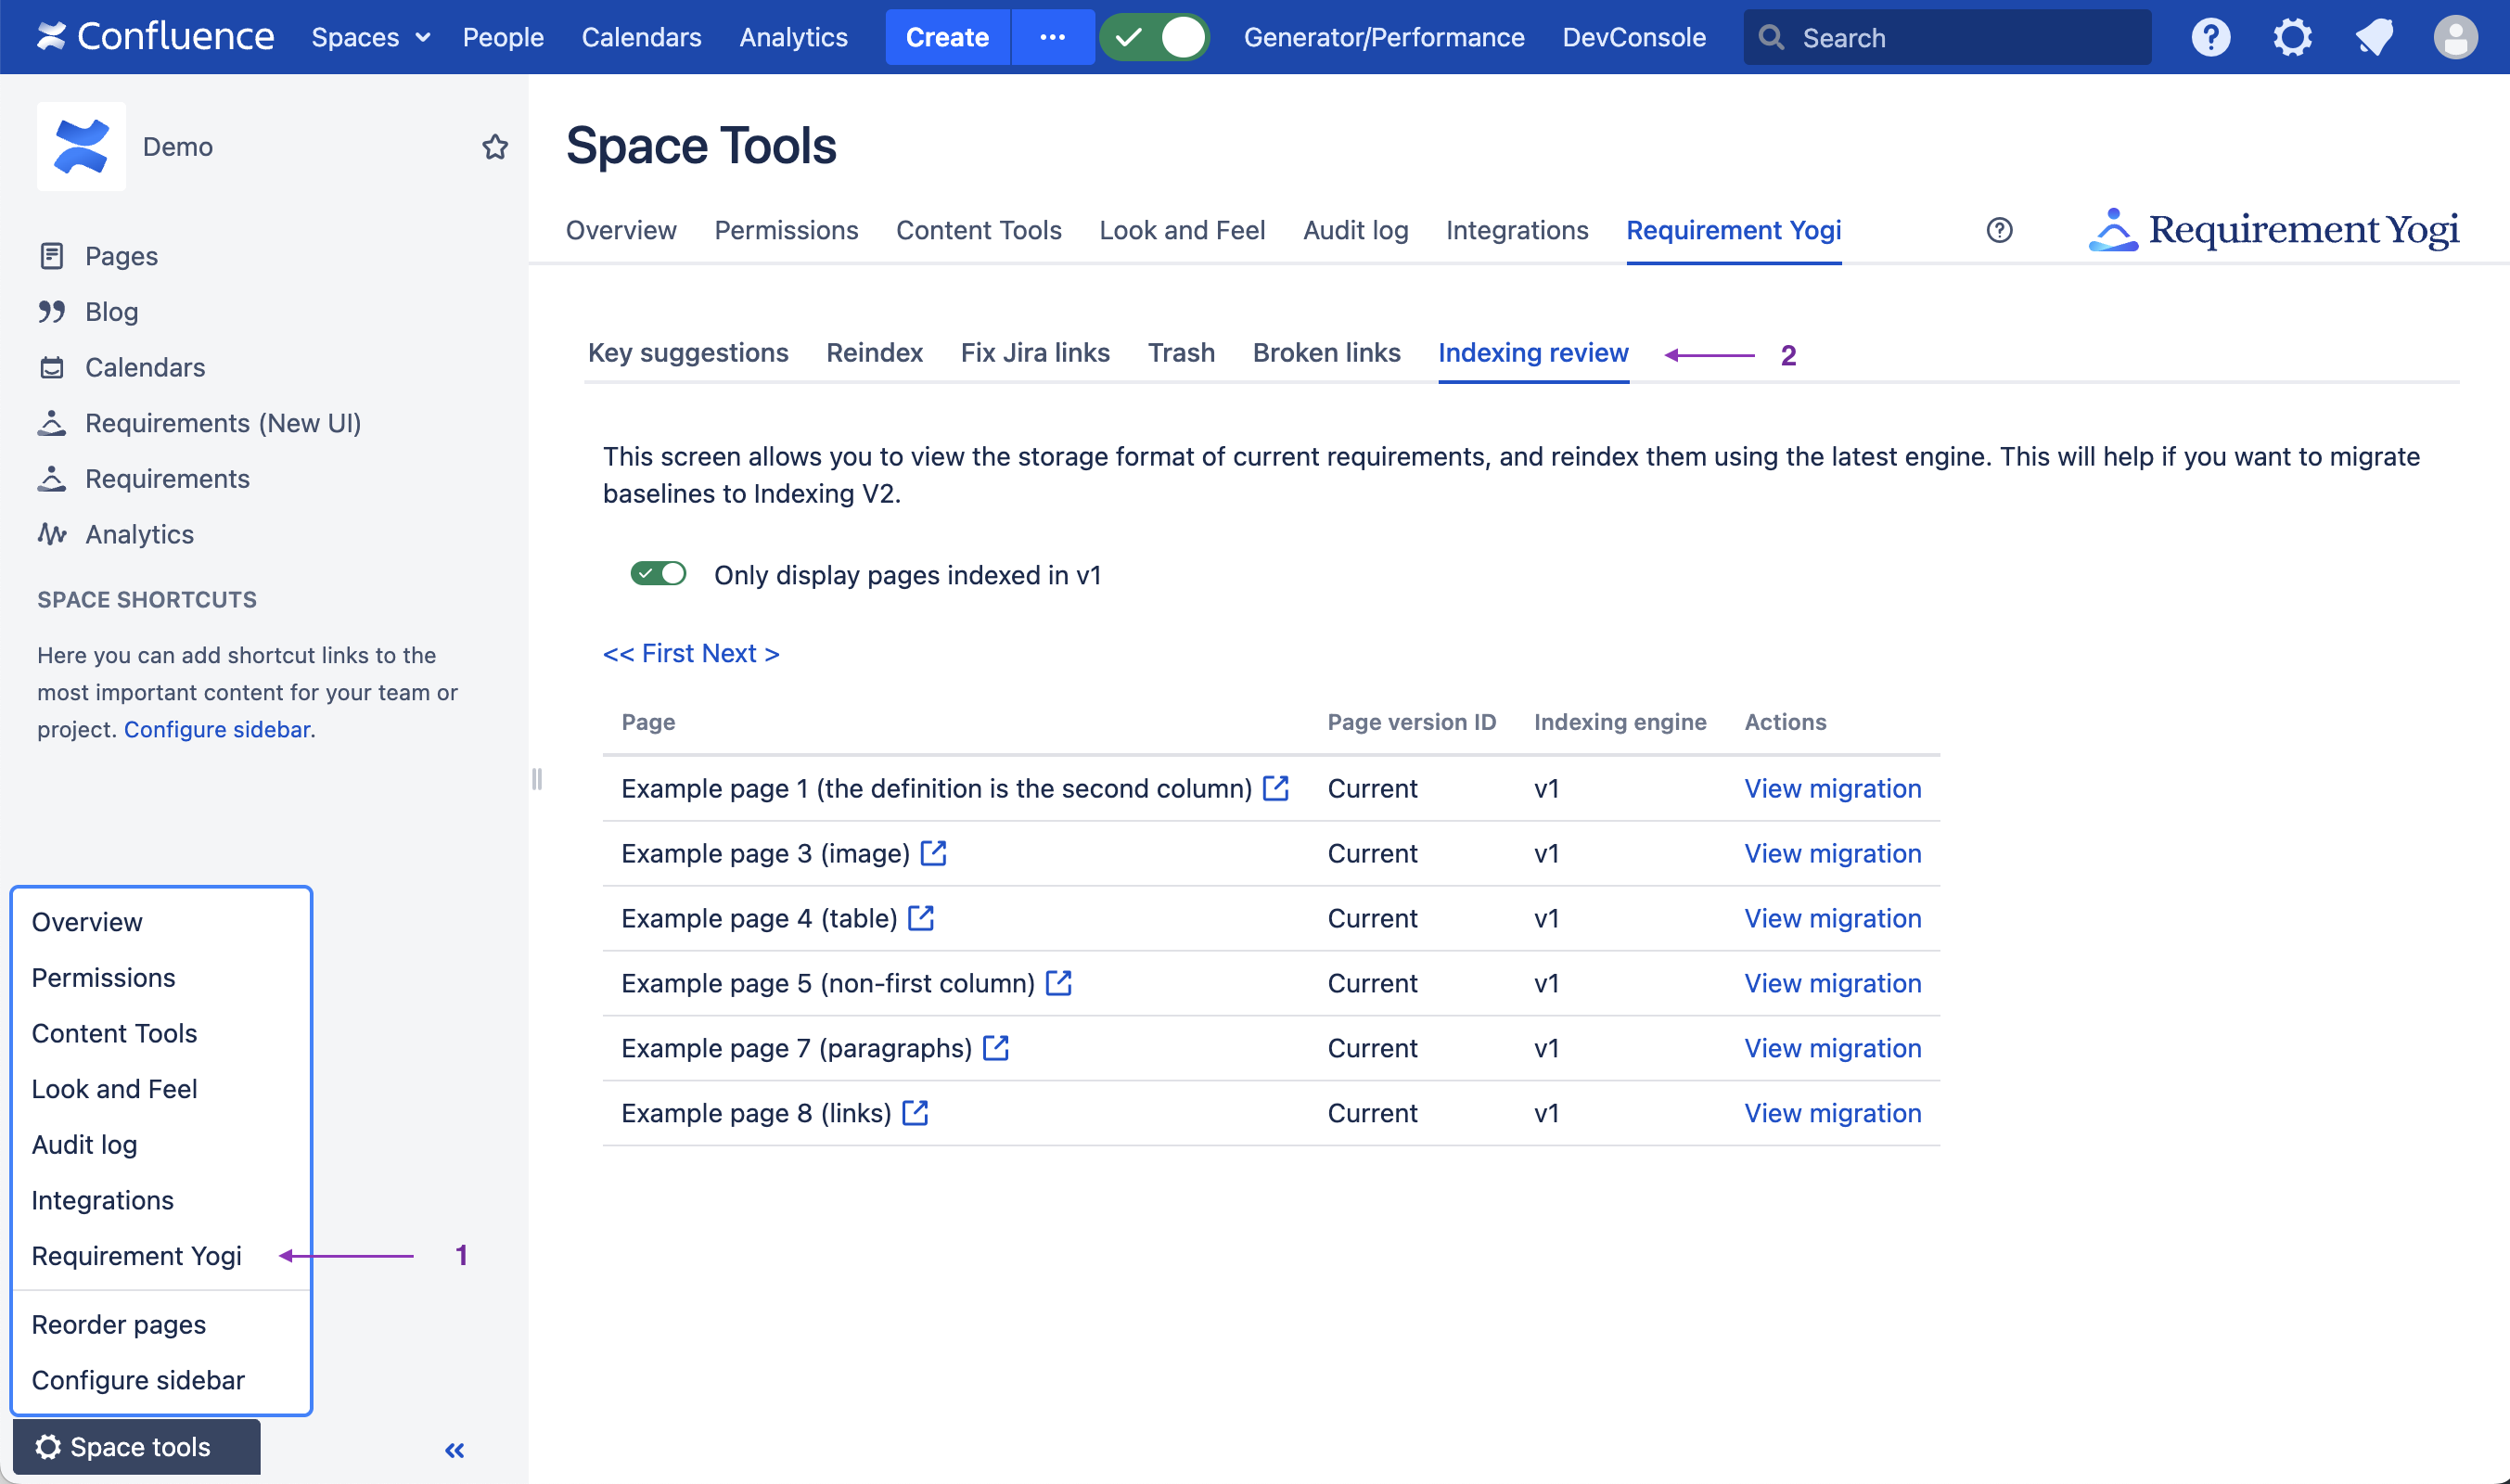Collapse sidebar with double chevron icon
The height and width of the screenshot is (1484, 2510).
click(455, 1449)
